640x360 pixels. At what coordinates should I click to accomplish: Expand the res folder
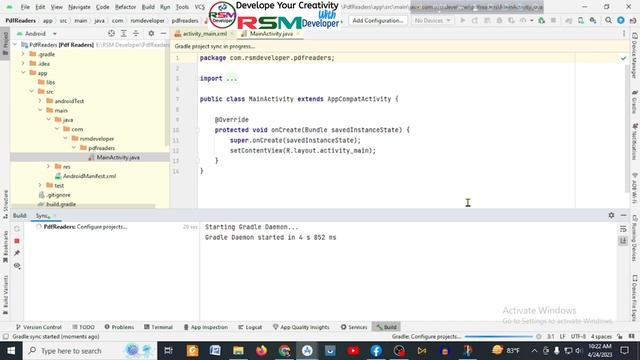click(x=48, y=167)
